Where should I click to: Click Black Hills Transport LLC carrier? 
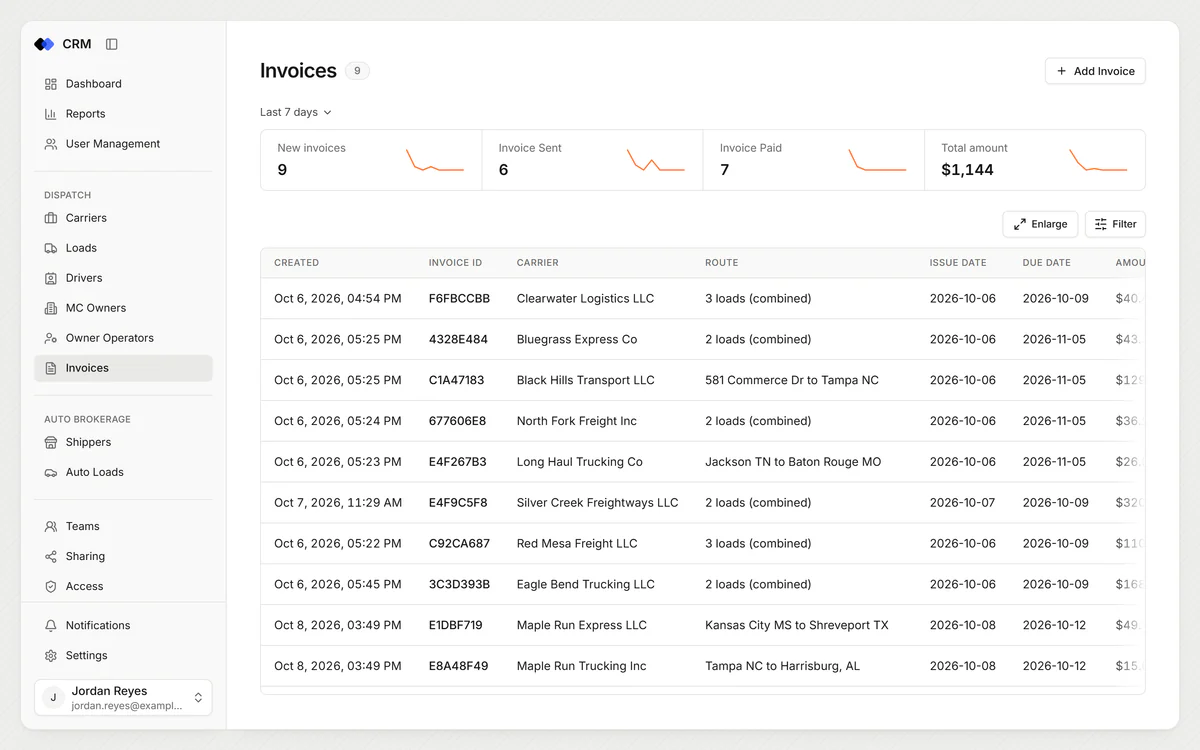coord(585,380)
